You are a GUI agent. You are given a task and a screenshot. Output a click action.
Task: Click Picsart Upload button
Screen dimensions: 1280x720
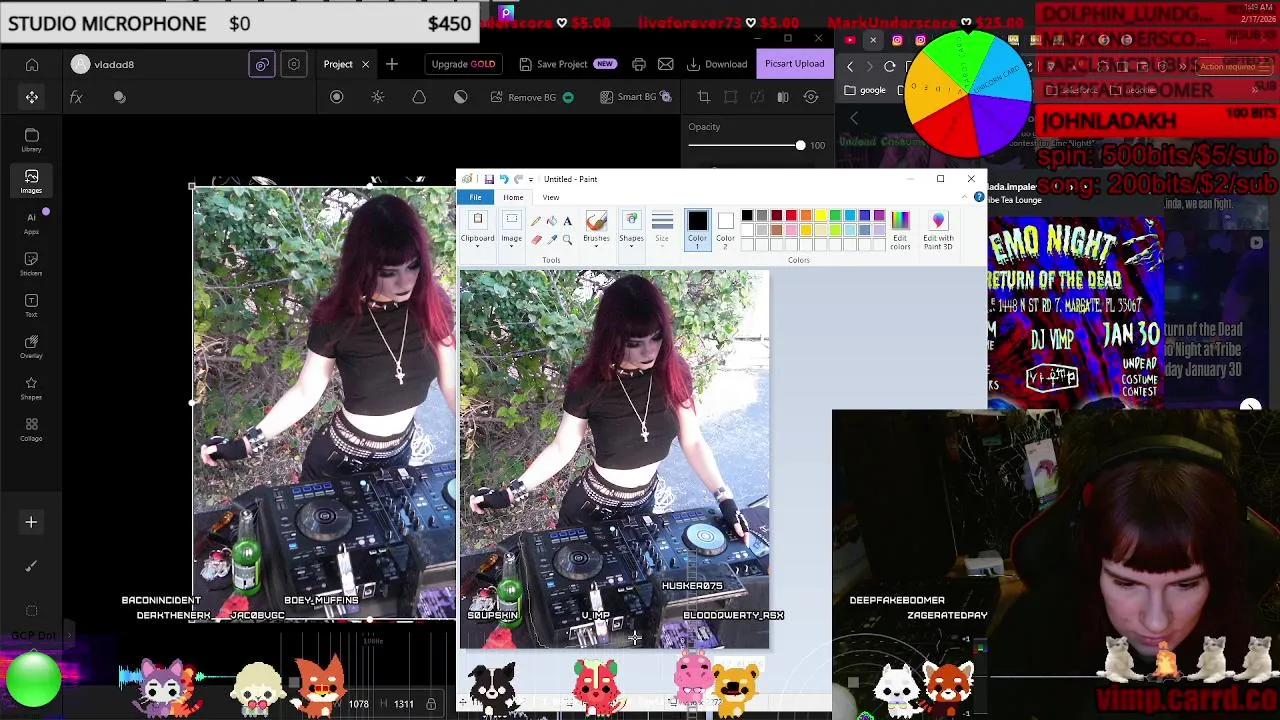coord(795,64)
